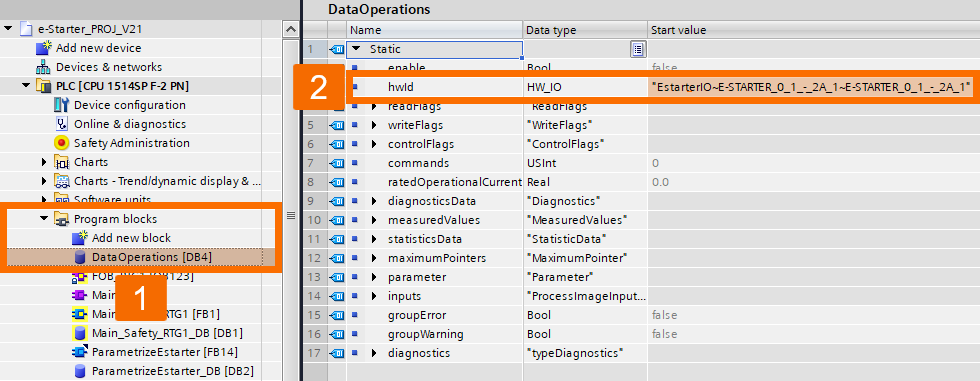Viewport: 980px width, 381px height.
Task: Click the tag icon in diagnostics row 17
Action: (x=338, y=353)
